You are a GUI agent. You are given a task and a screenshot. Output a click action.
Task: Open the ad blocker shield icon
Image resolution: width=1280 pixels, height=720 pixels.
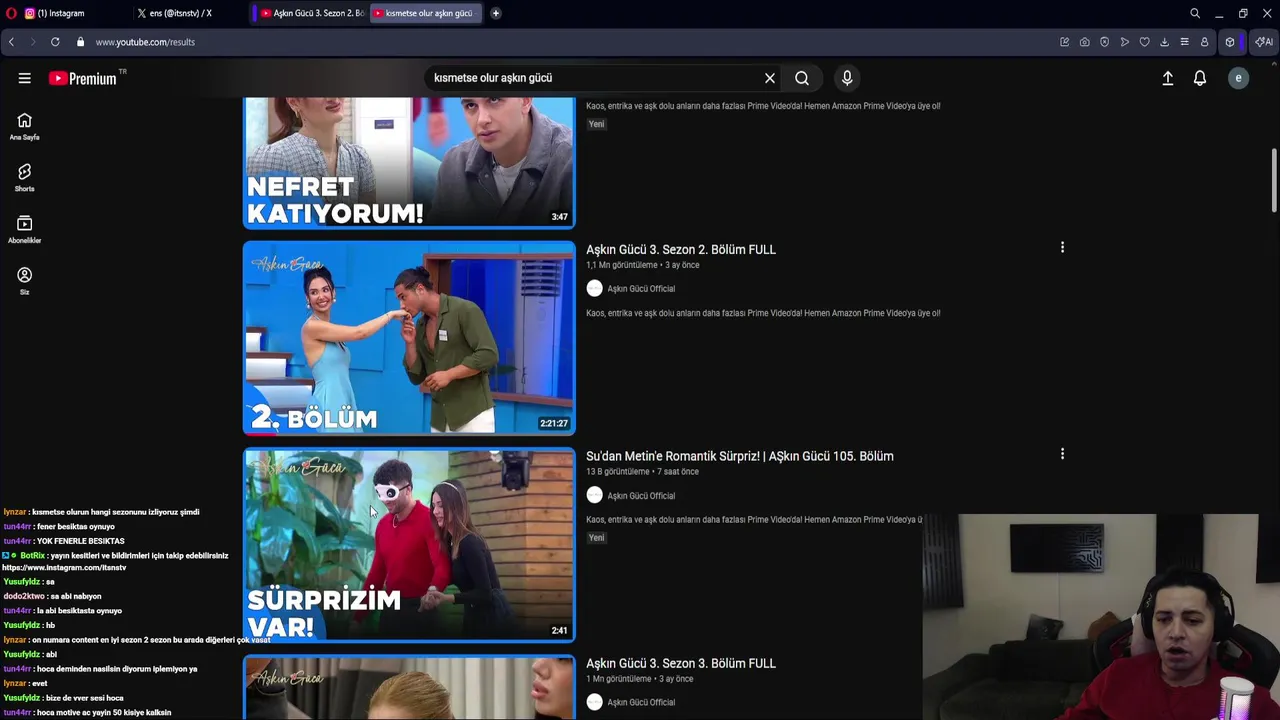point(1104,42)
